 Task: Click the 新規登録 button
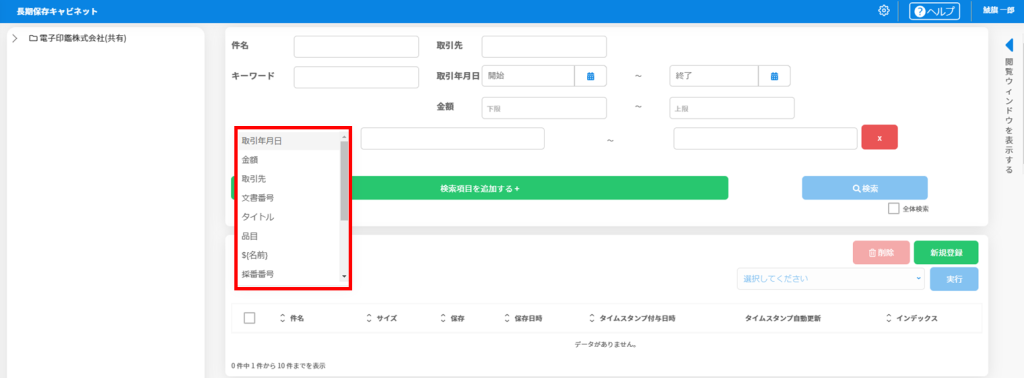click(x=946, y=252)
